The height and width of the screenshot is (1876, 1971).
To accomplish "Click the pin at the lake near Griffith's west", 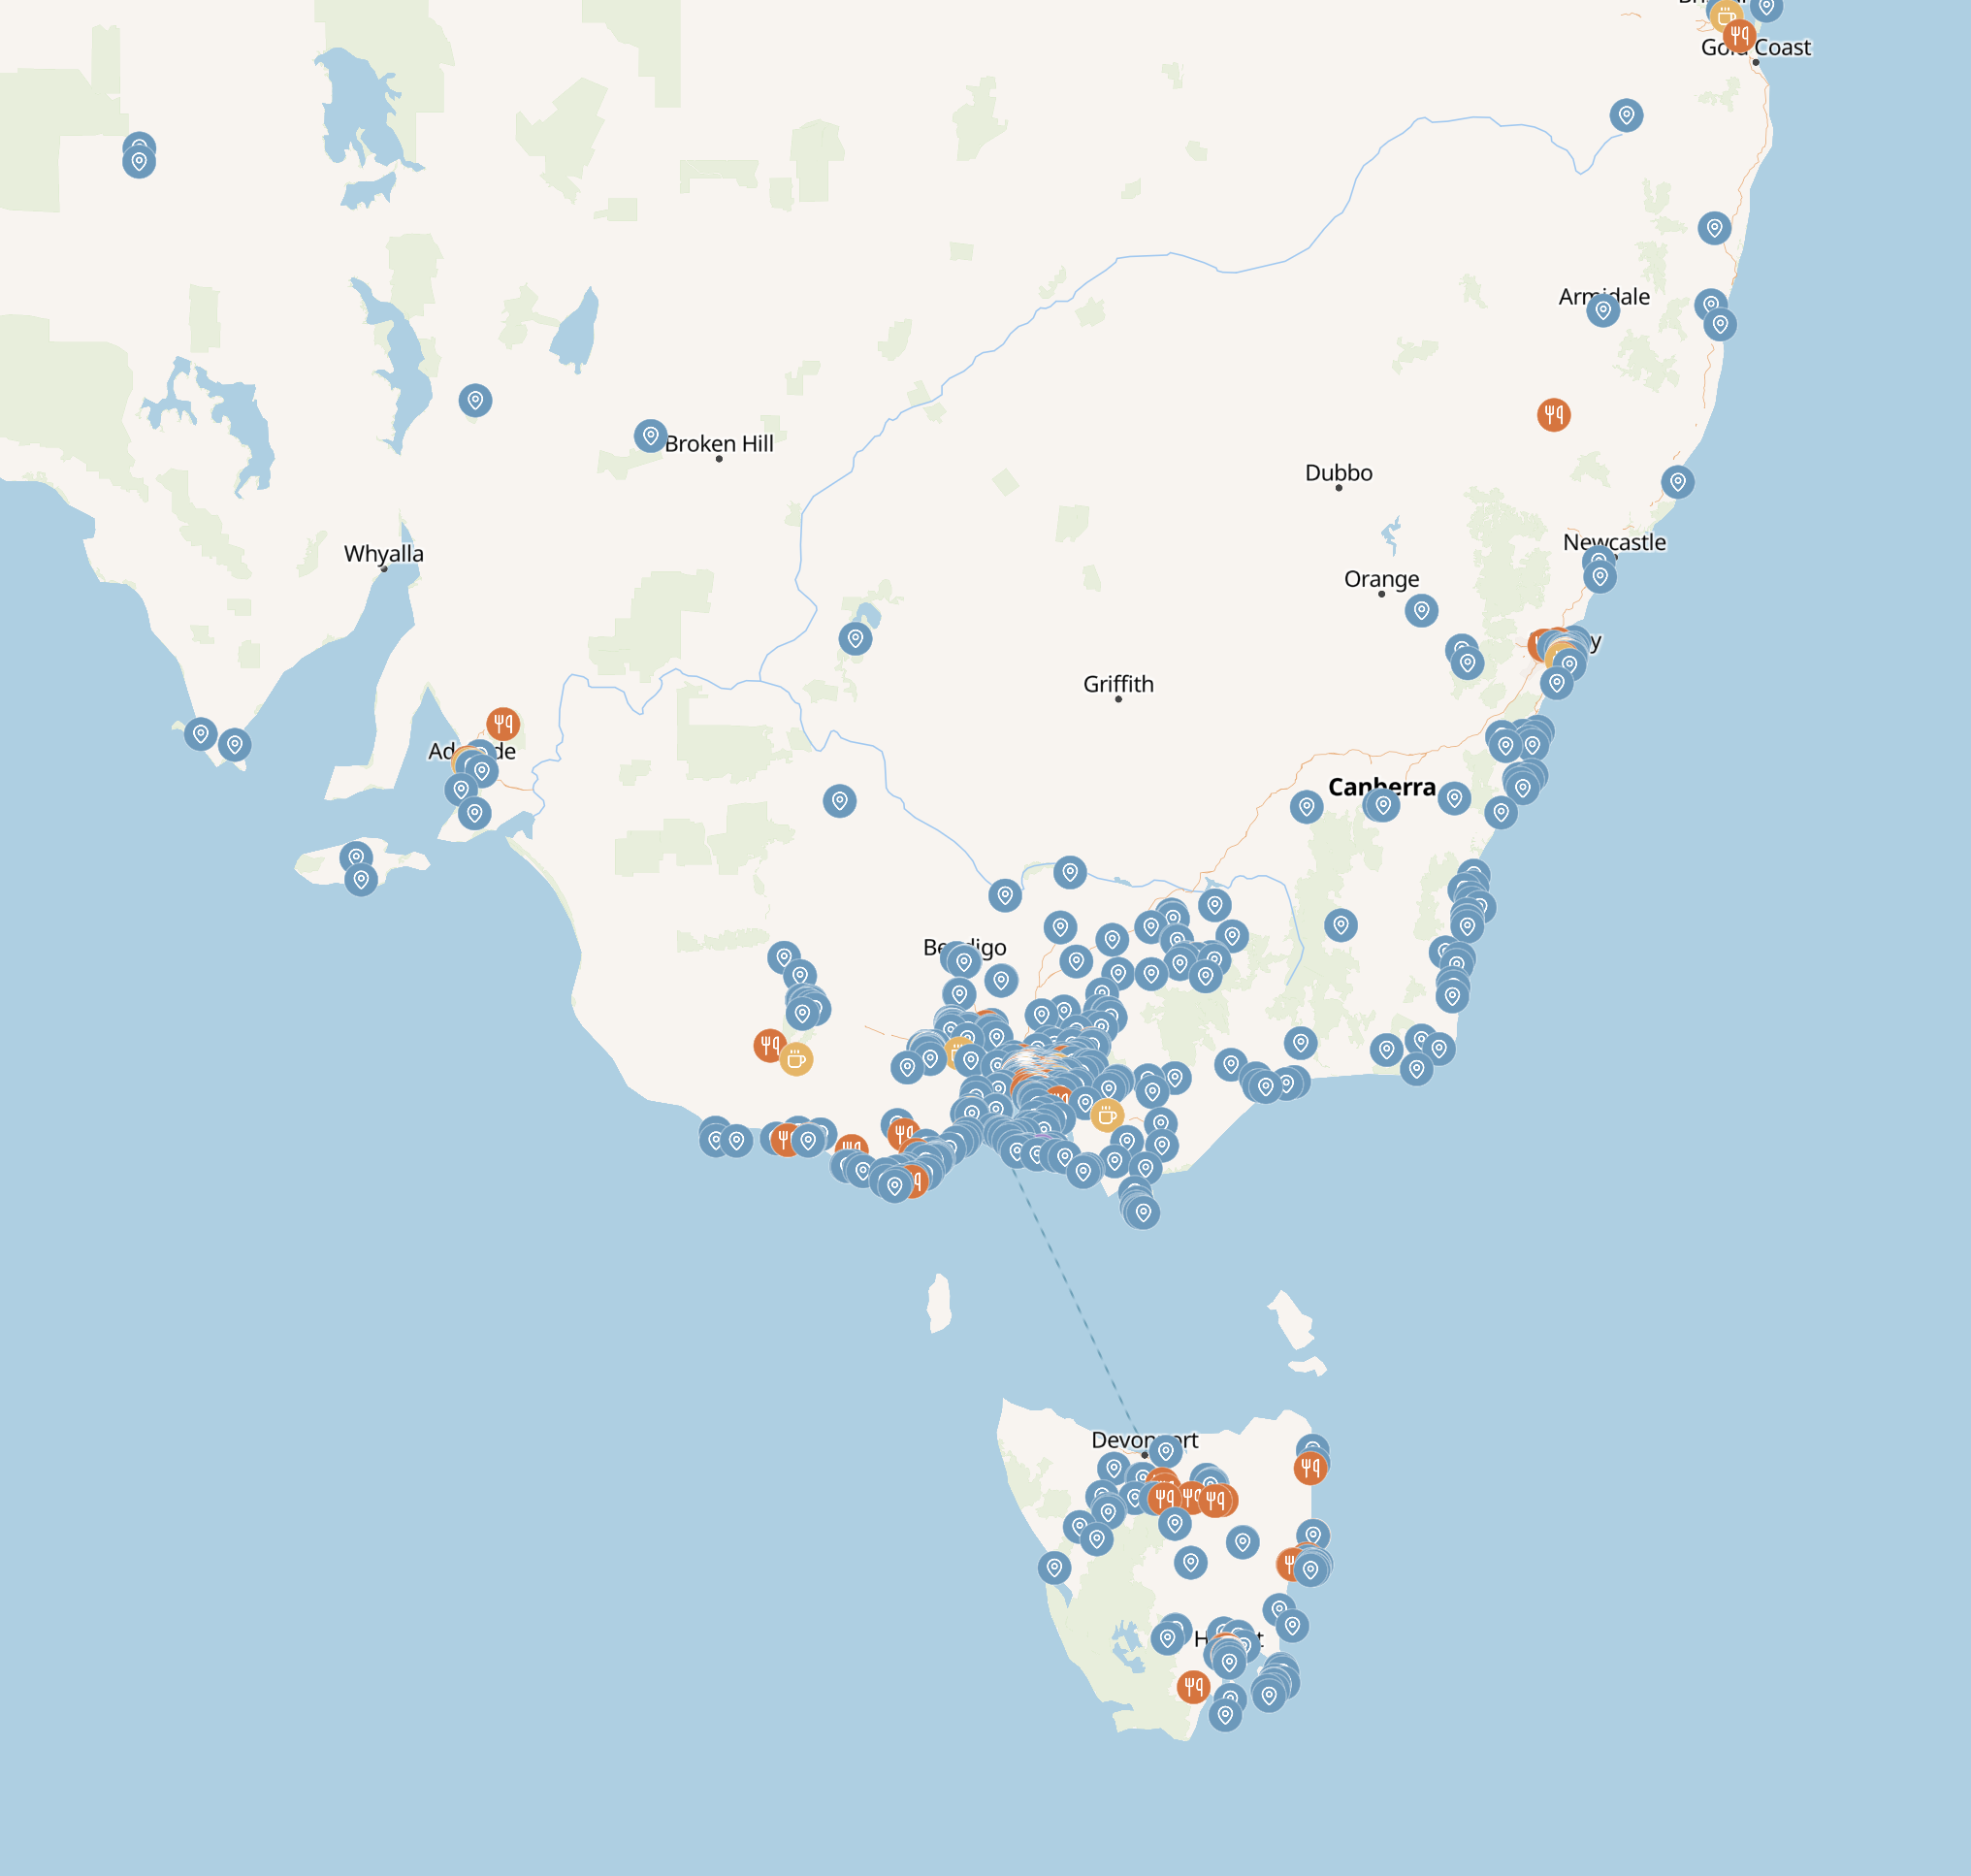I will coord(855,638).
